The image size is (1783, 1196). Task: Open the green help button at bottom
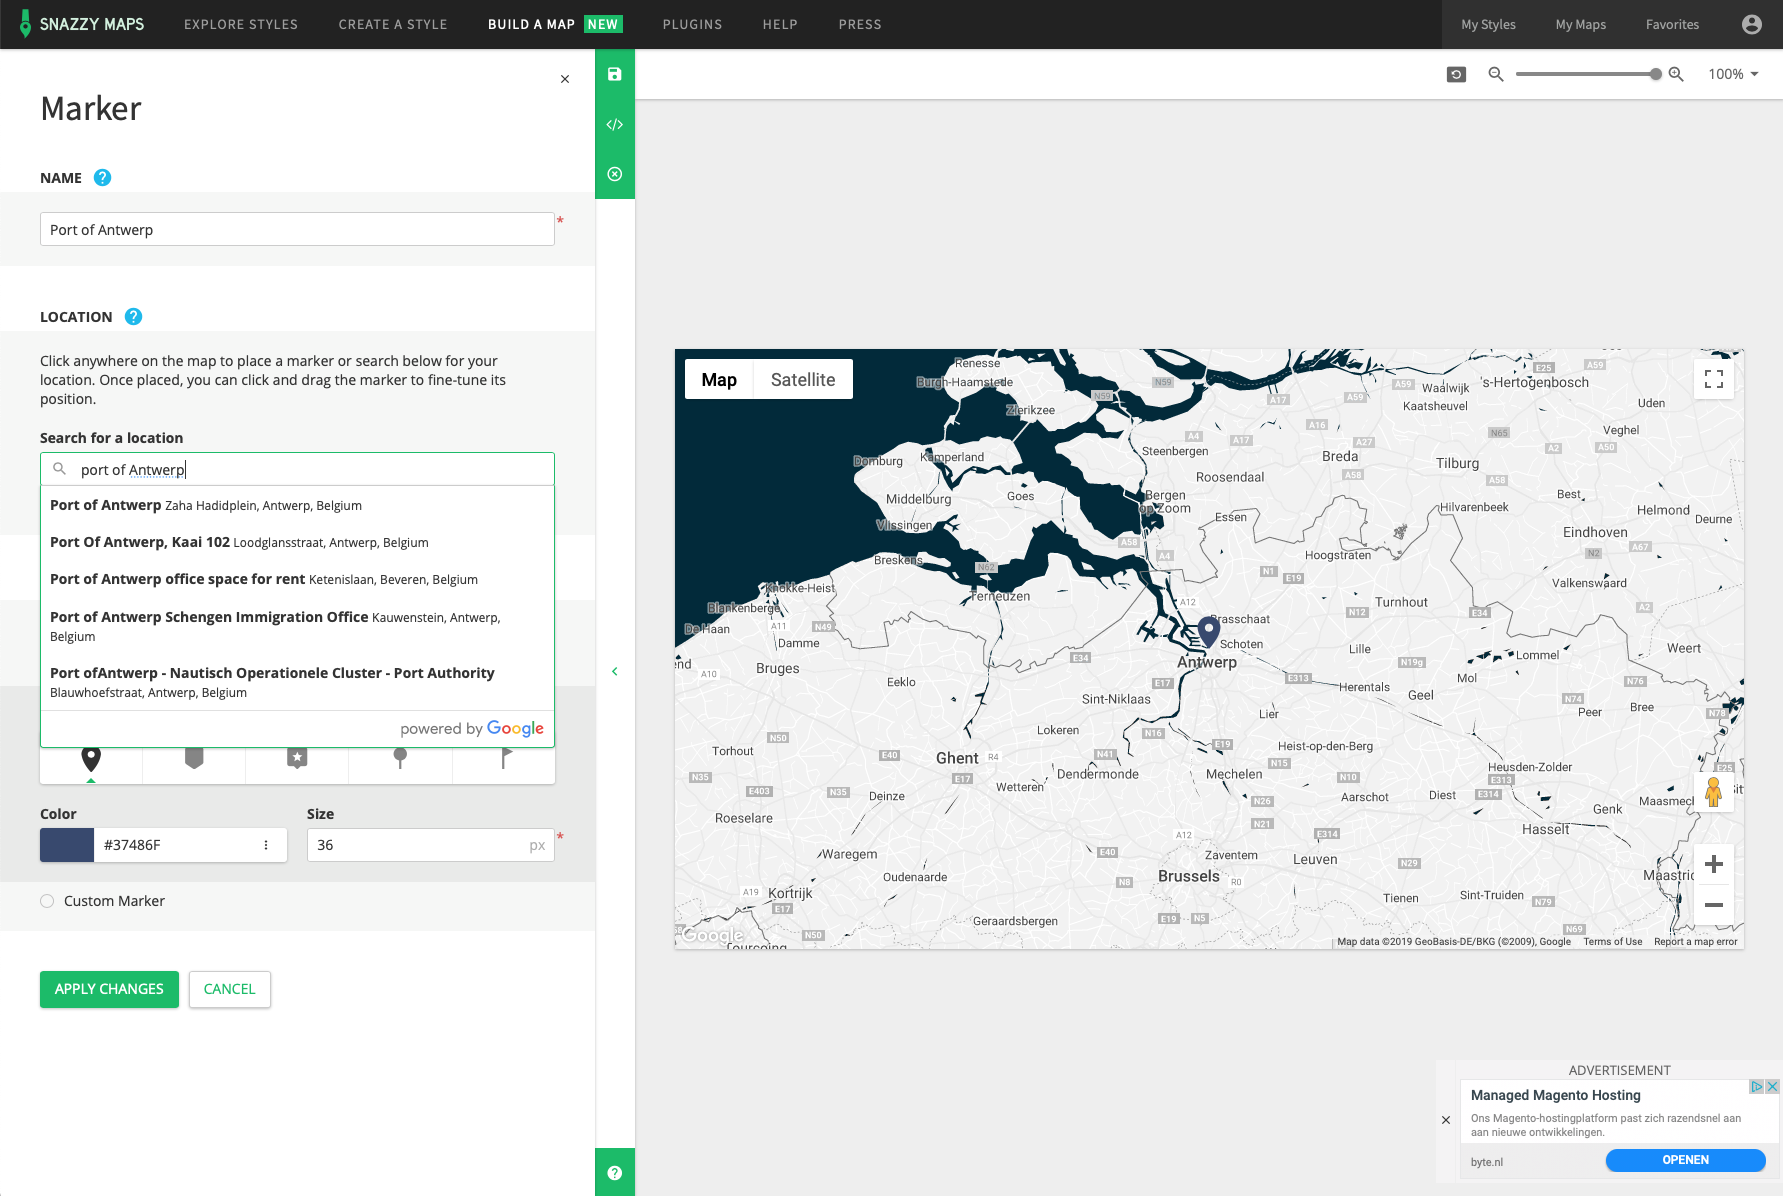coord(615,1173)
